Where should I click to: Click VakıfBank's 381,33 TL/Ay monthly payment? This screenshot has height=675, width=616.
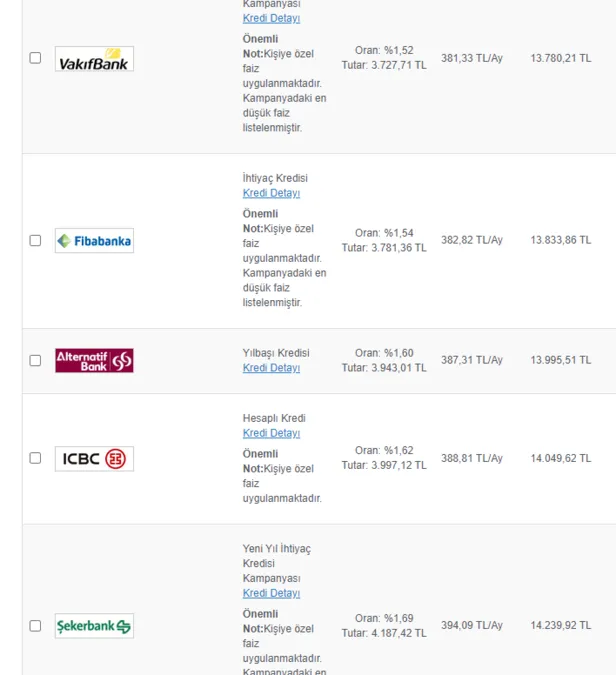(472, 58)
